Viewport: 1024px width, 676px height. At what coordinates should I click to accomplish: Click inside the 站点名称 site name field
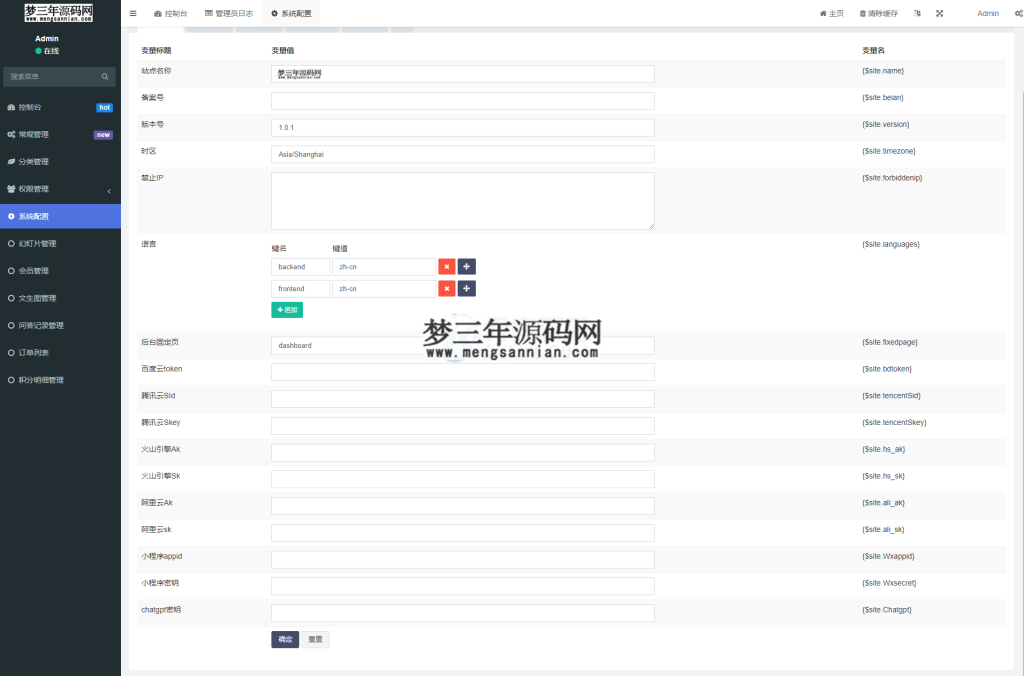point(460,73)
